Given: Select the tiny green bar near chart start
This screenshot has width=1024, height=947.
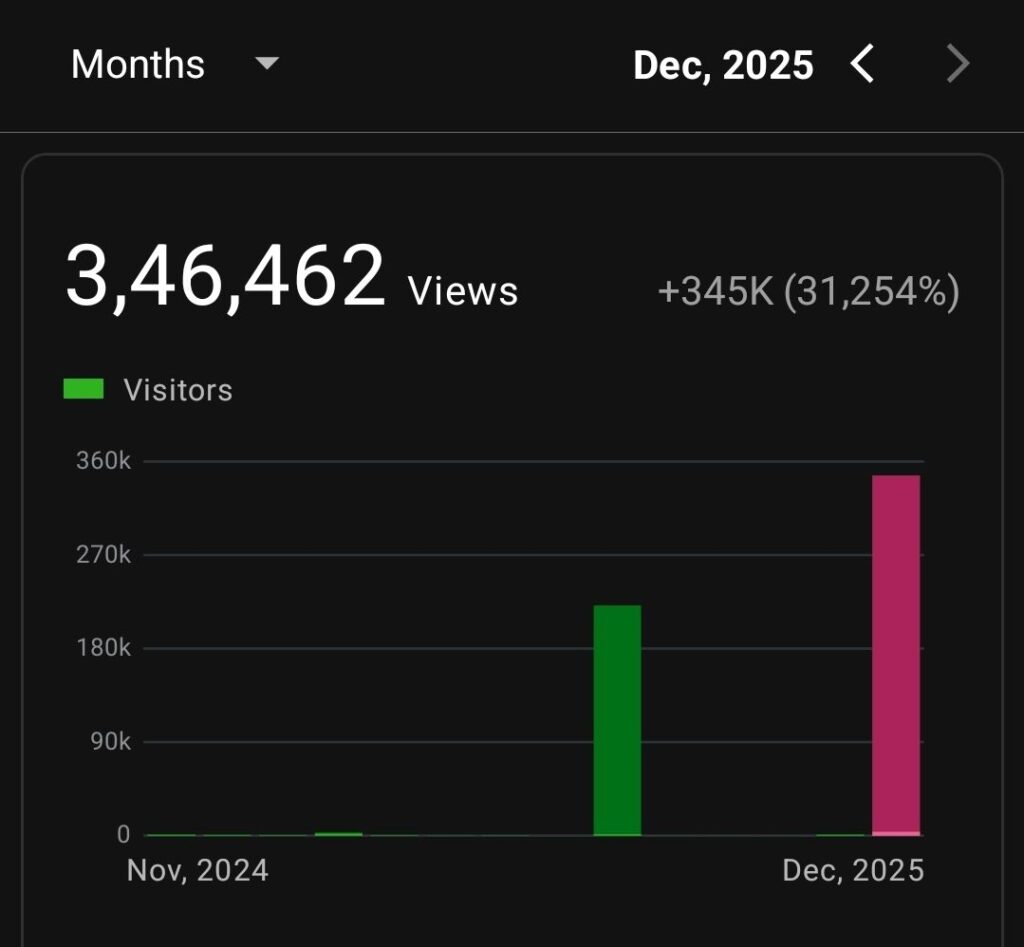Looking at the screenshot, I should coord(338,833).
